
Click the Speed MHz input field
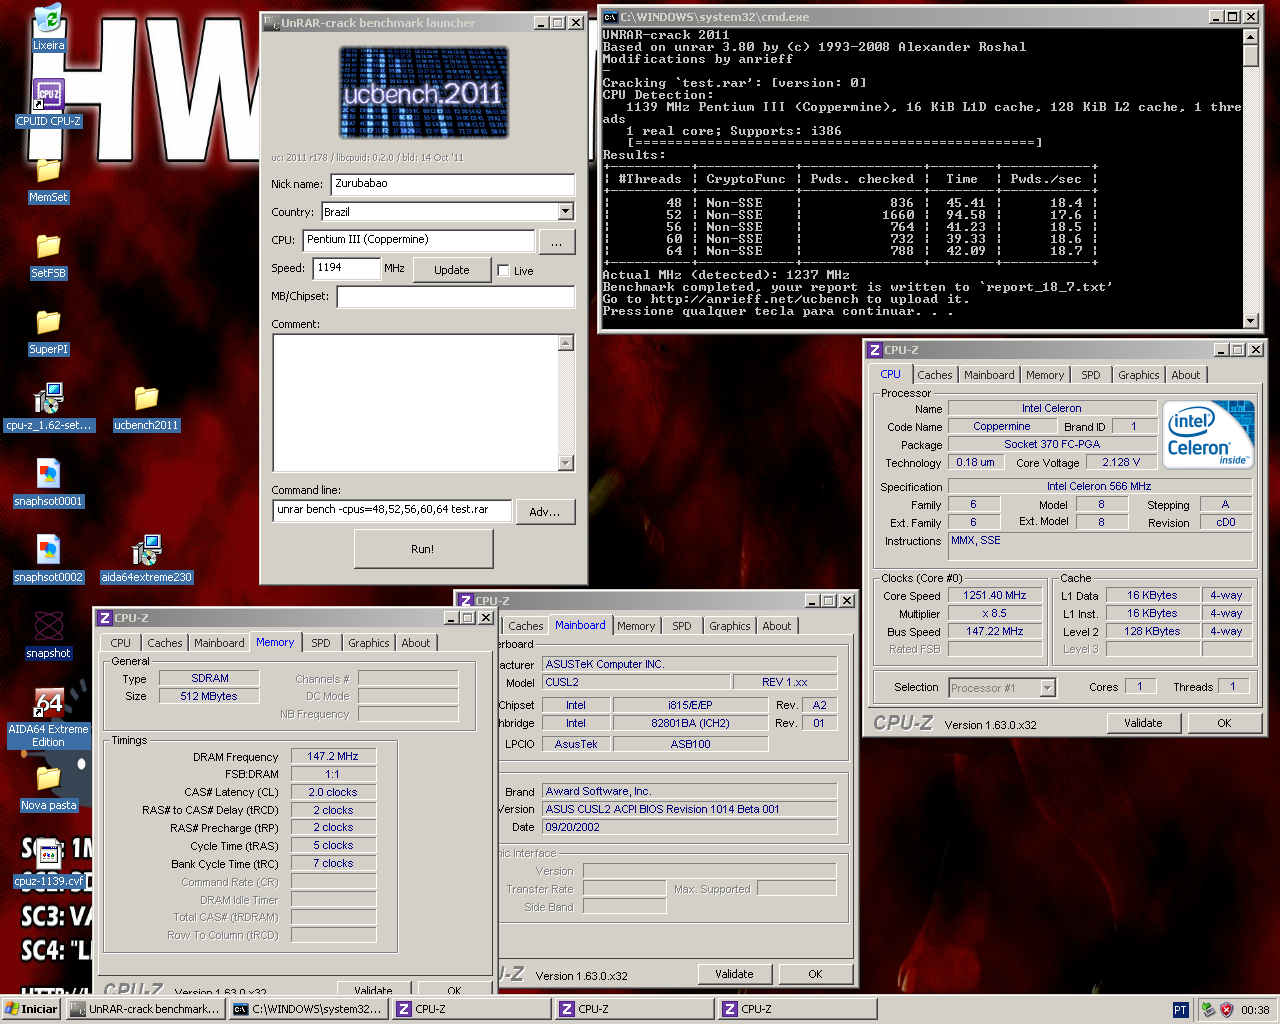coord(346,268)
